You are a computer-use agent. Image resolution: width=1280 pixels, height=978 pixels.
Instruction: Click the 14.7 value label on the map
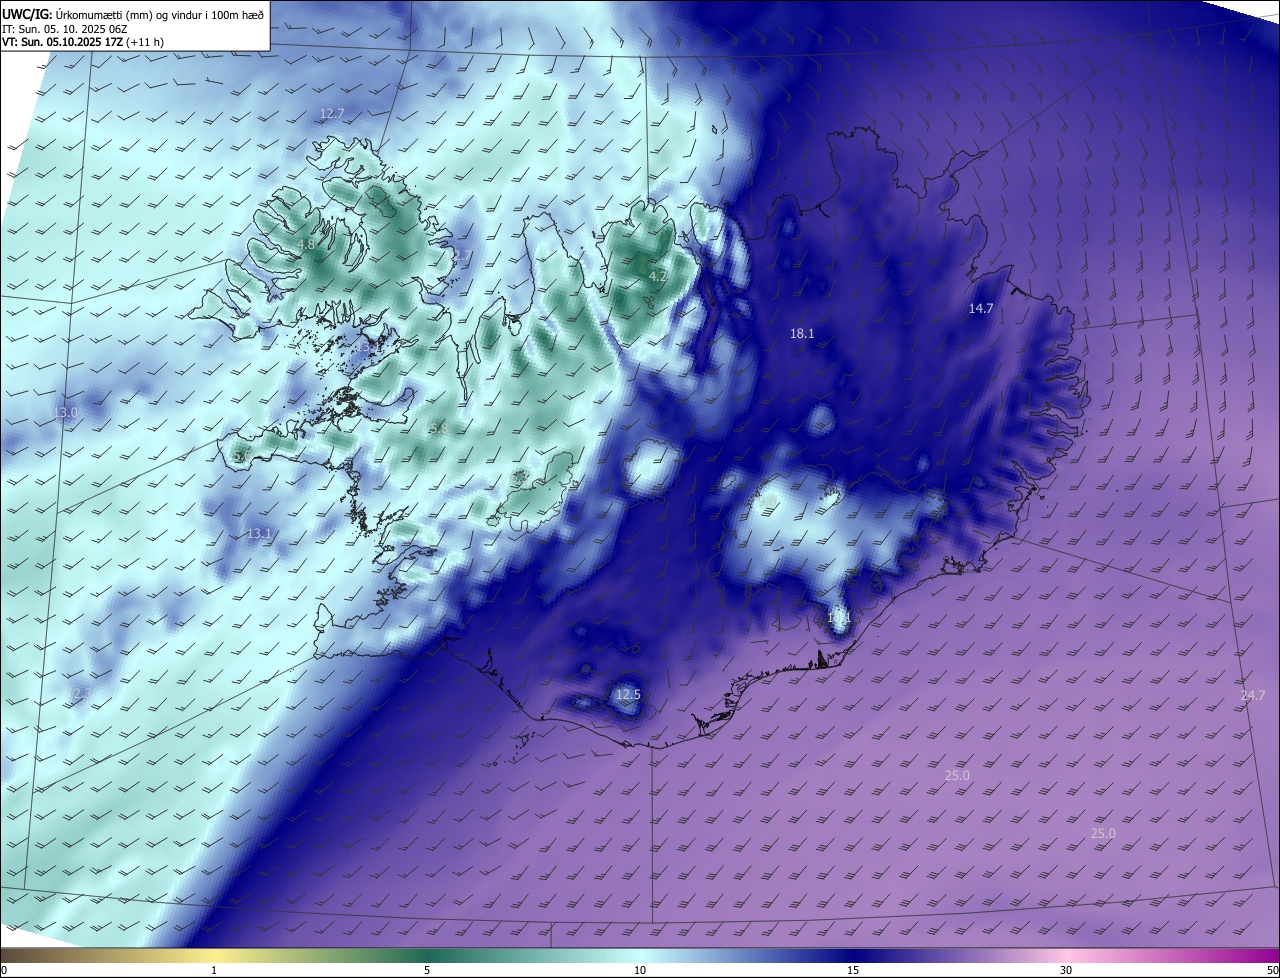tap(981, 309)
